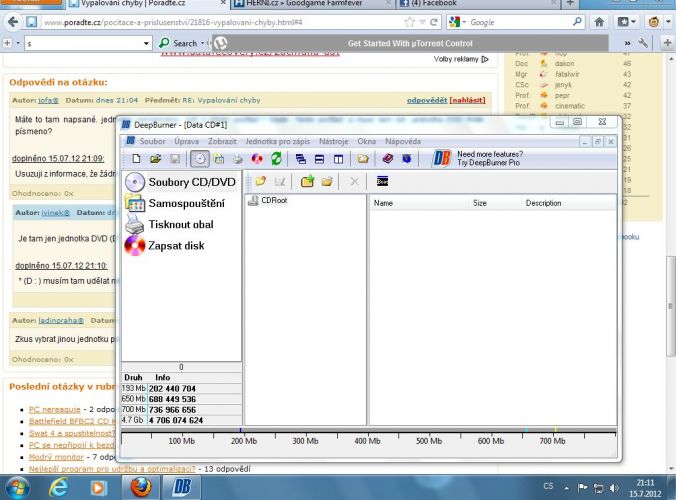Open the Nástroje menu
Viewport: 676px width, 500px height.
(333, 141)
